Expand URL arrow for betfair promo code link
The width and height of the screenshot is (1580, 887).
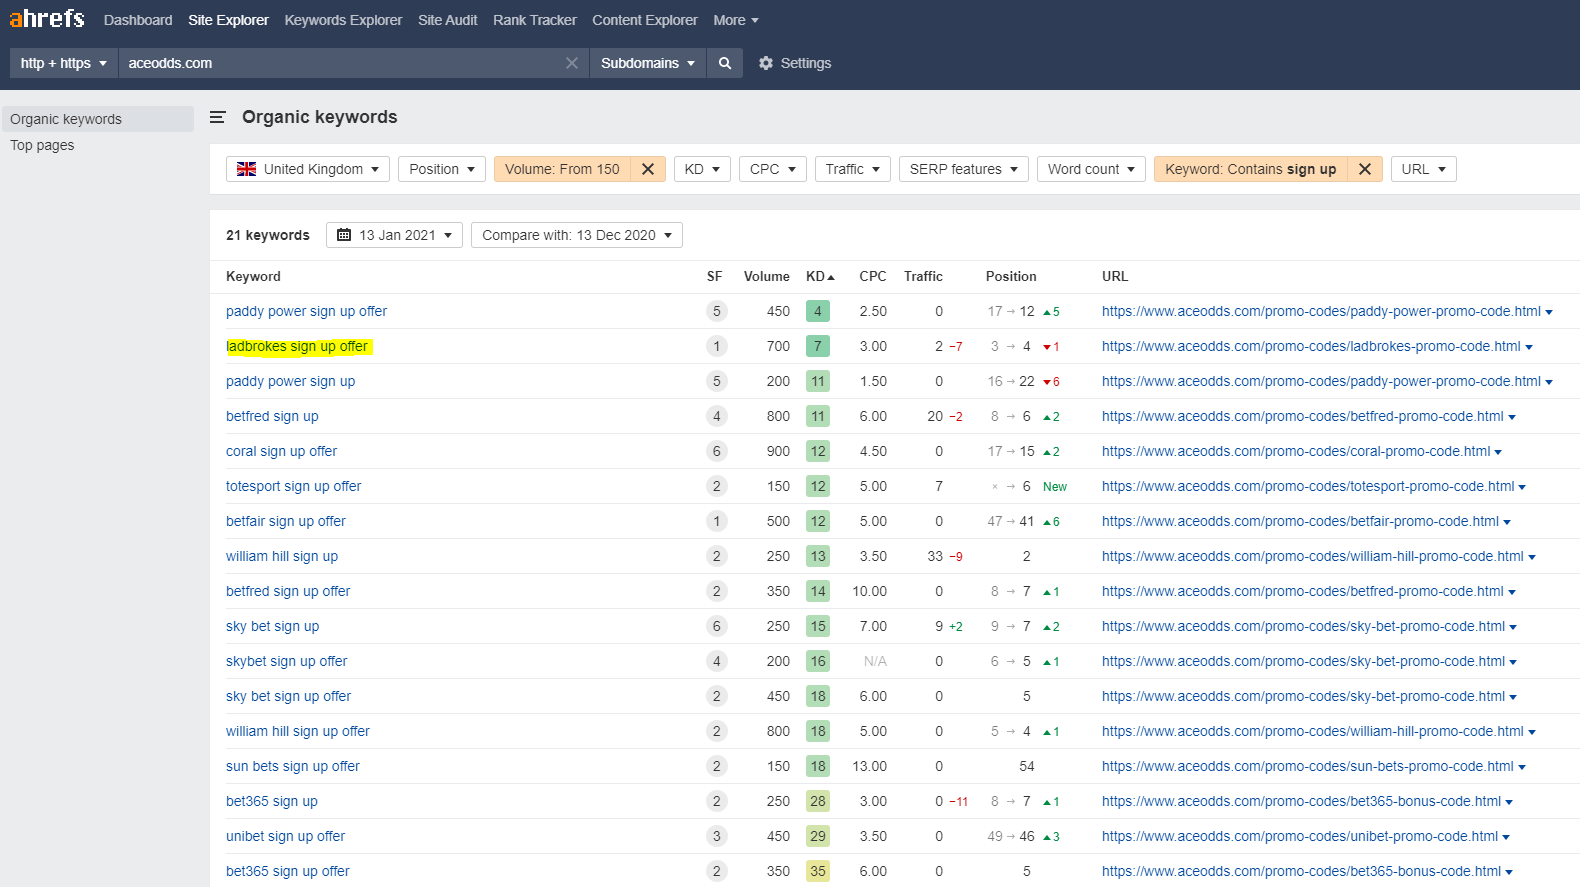[x=1507, y=522]
